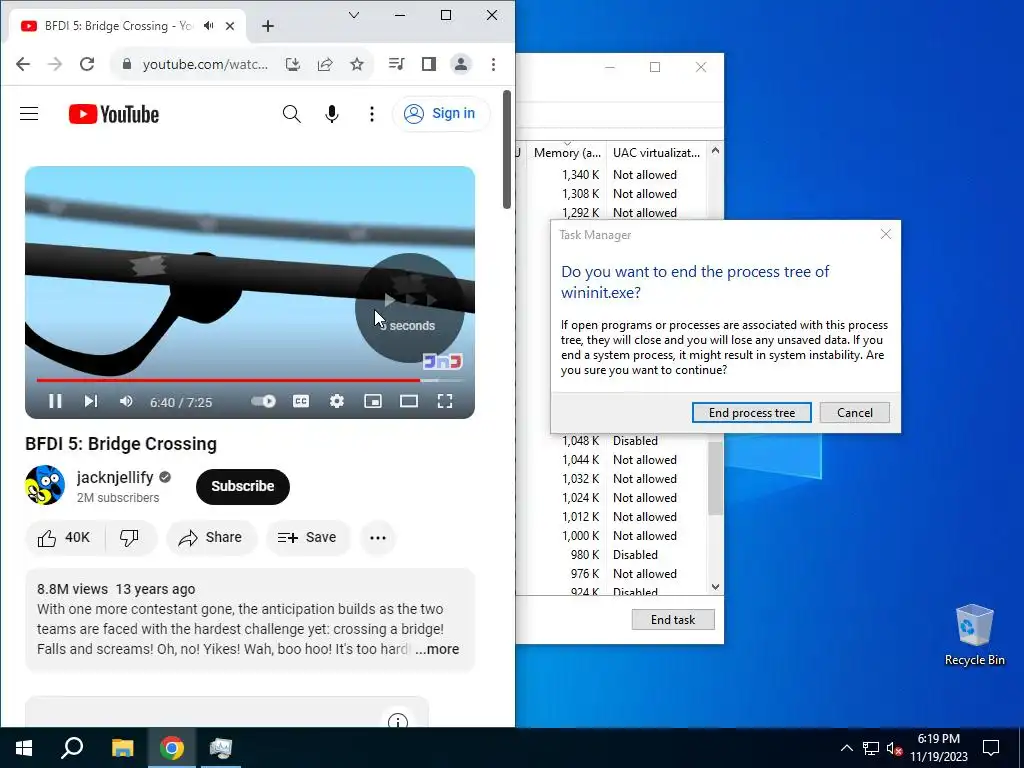This screenshot has height=768, width=1024.
Task: Open a new Chrome tab
Action: click(268, 26)
